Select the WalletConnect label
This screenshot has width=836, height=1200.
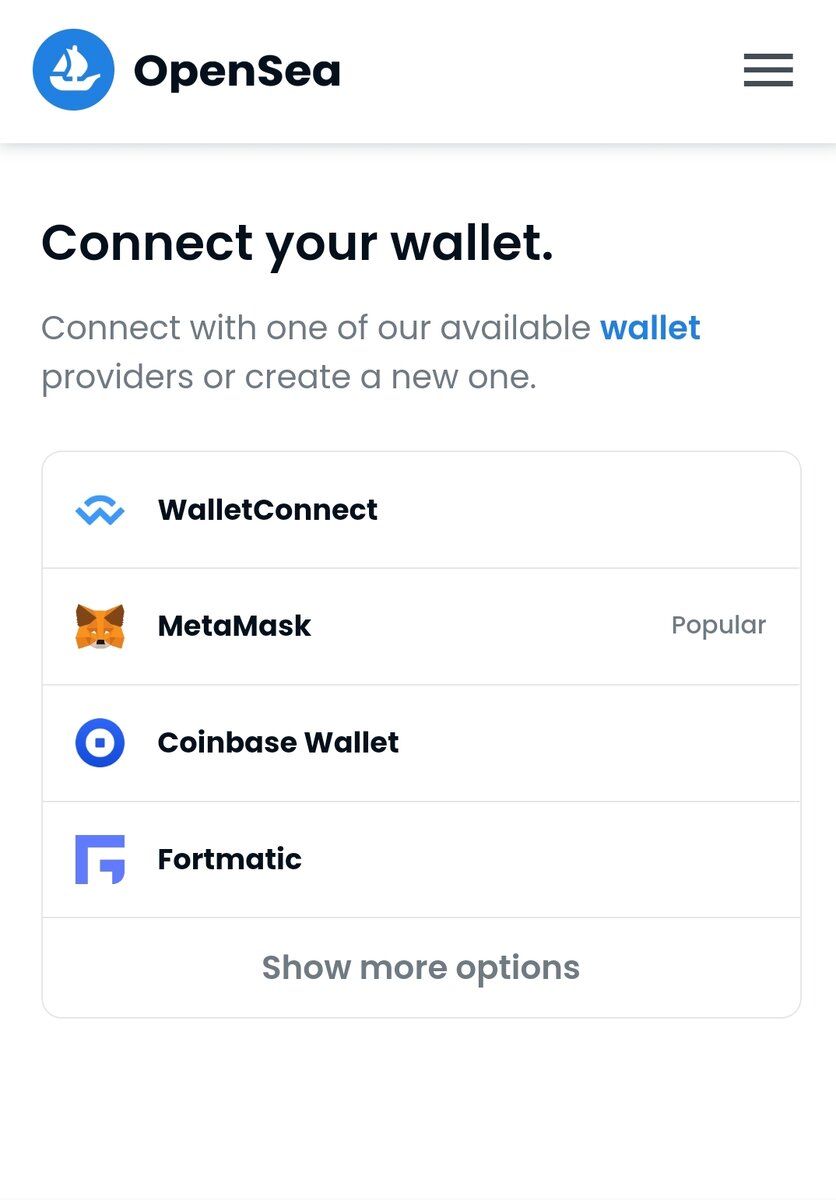(x=268, y=510)
